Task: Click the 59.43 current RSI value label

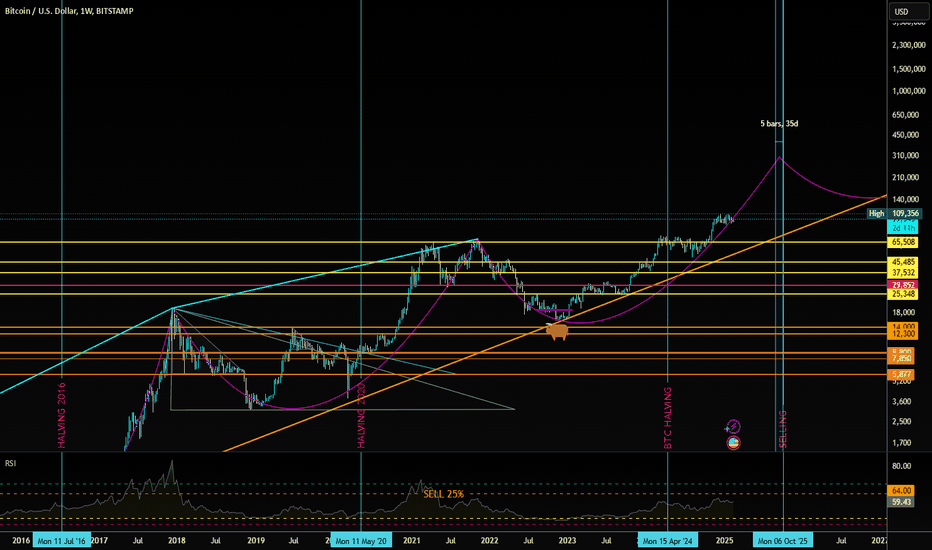Action: [x=901, y=502]
